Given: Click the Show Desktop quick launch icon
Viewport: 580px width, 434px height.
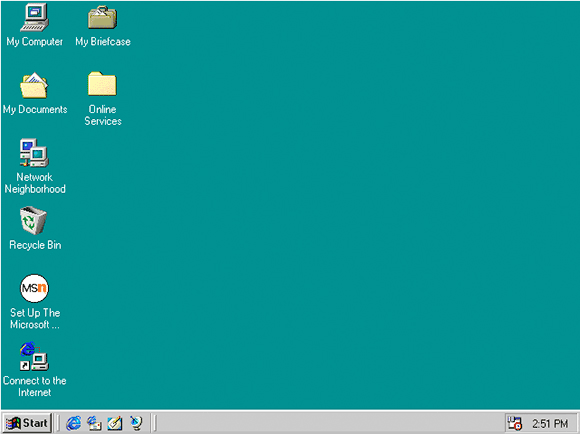Looking at the screenshot, I should (x=115, y=423).
